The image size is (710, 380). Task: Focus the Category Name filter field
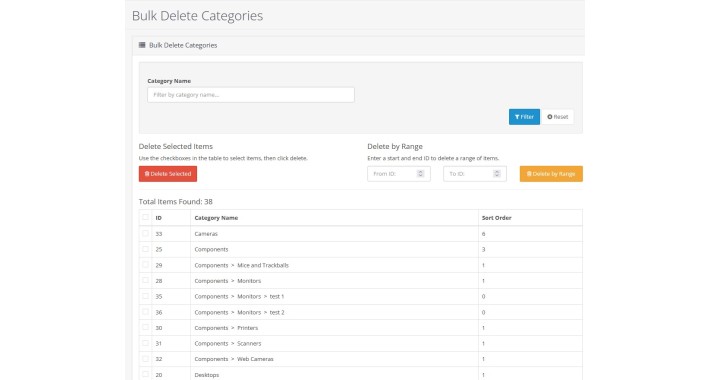tap(251, 95)
